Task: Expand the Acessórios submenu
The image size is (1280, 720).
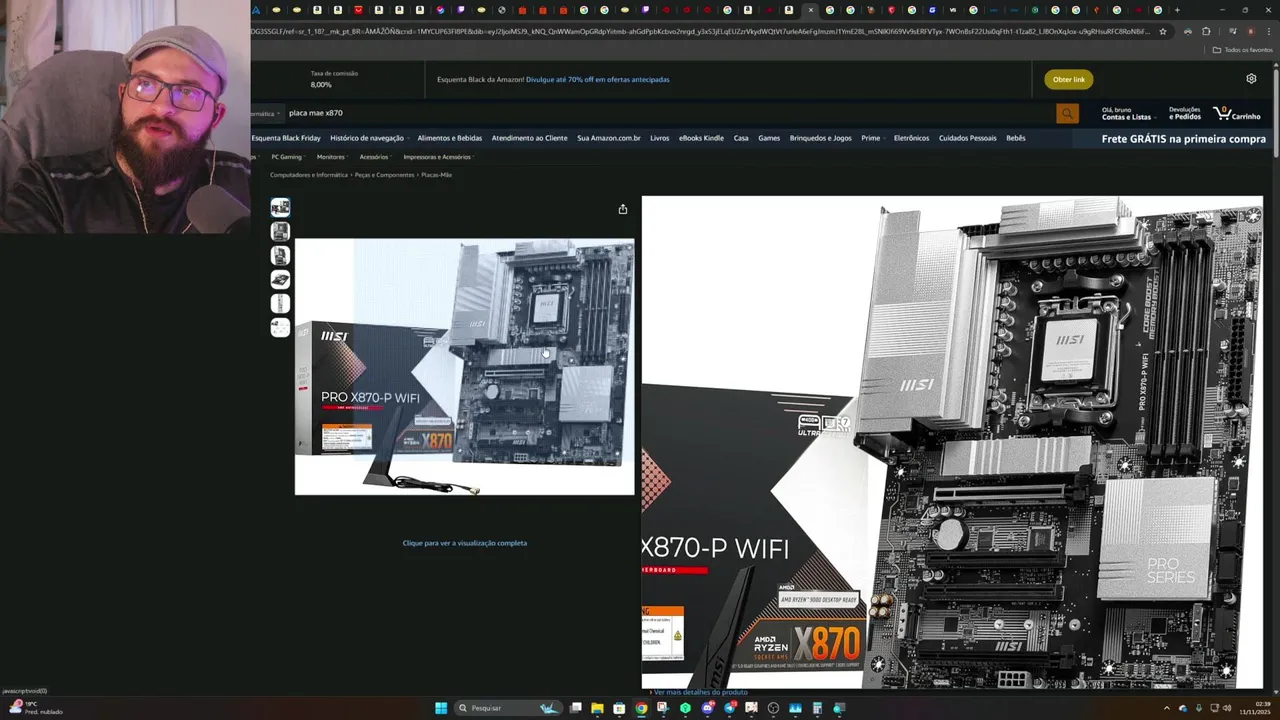Action: (x=375, y=157)
